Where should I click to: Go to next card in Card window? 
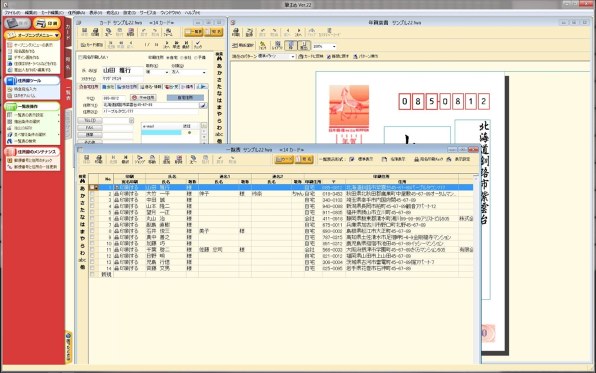(x=166, y=44)
